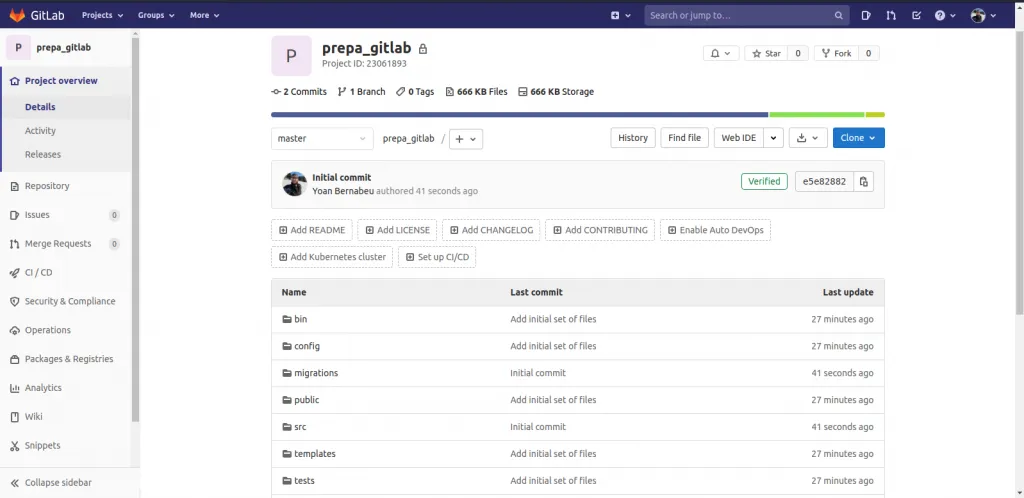Image resolution: width=1024 pixels, height=498 pixels.
Task: Open the download source code button
Action: 807,138
